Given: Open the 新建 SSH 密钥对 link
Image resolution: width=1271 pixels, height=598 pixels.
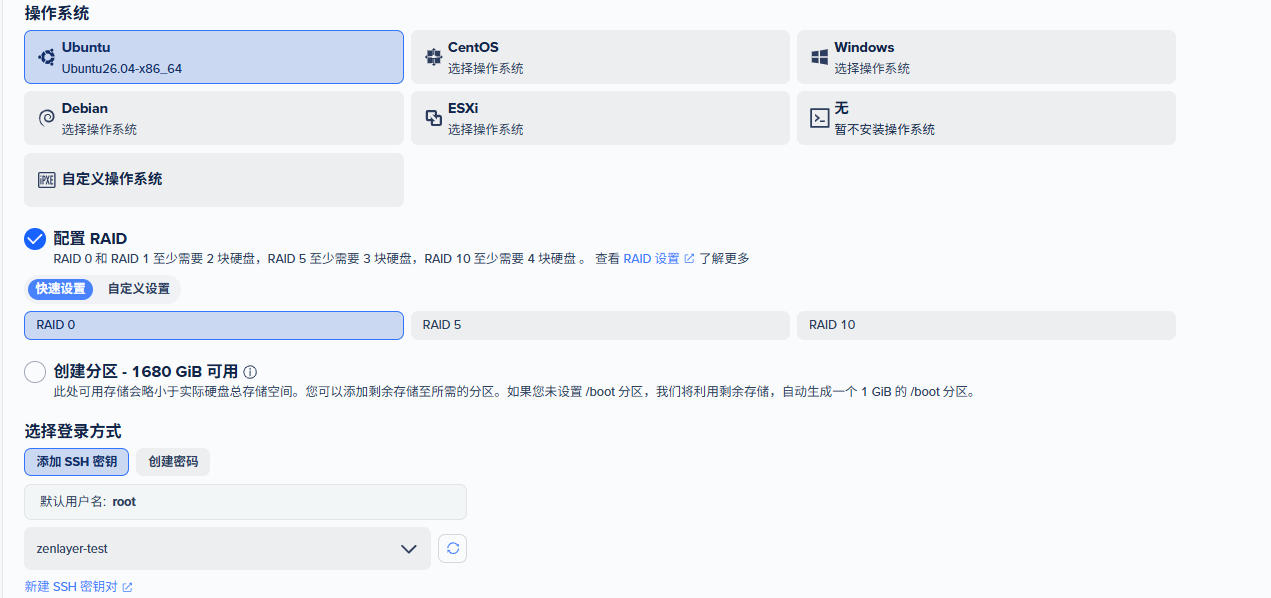Looking at the screenshot, I should click(x=71, y=587).
